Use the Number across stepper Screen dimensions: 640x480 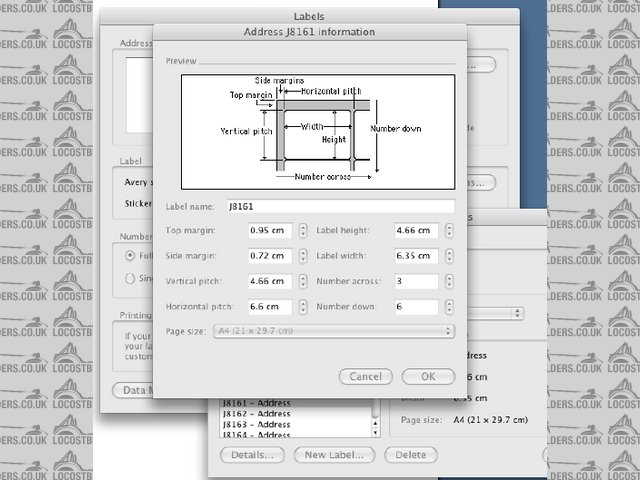(448, 281)
